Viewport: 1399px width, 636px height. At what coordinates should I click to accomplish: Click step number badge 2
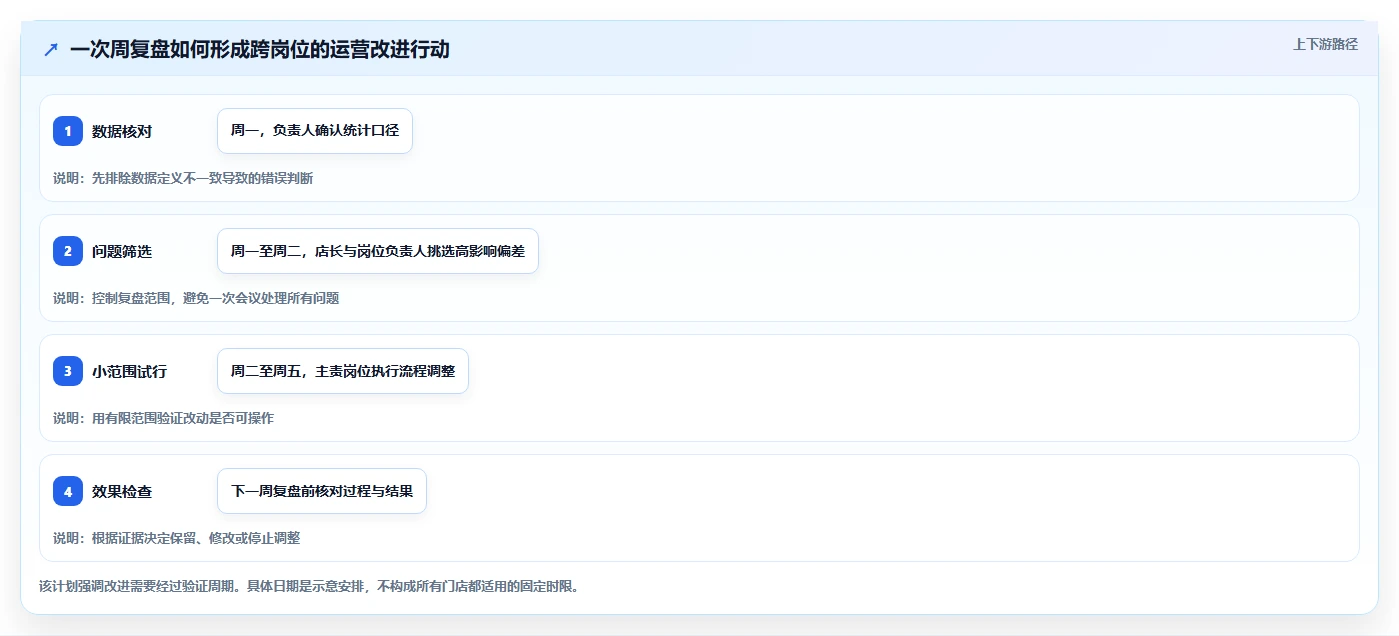coord(68,251)
